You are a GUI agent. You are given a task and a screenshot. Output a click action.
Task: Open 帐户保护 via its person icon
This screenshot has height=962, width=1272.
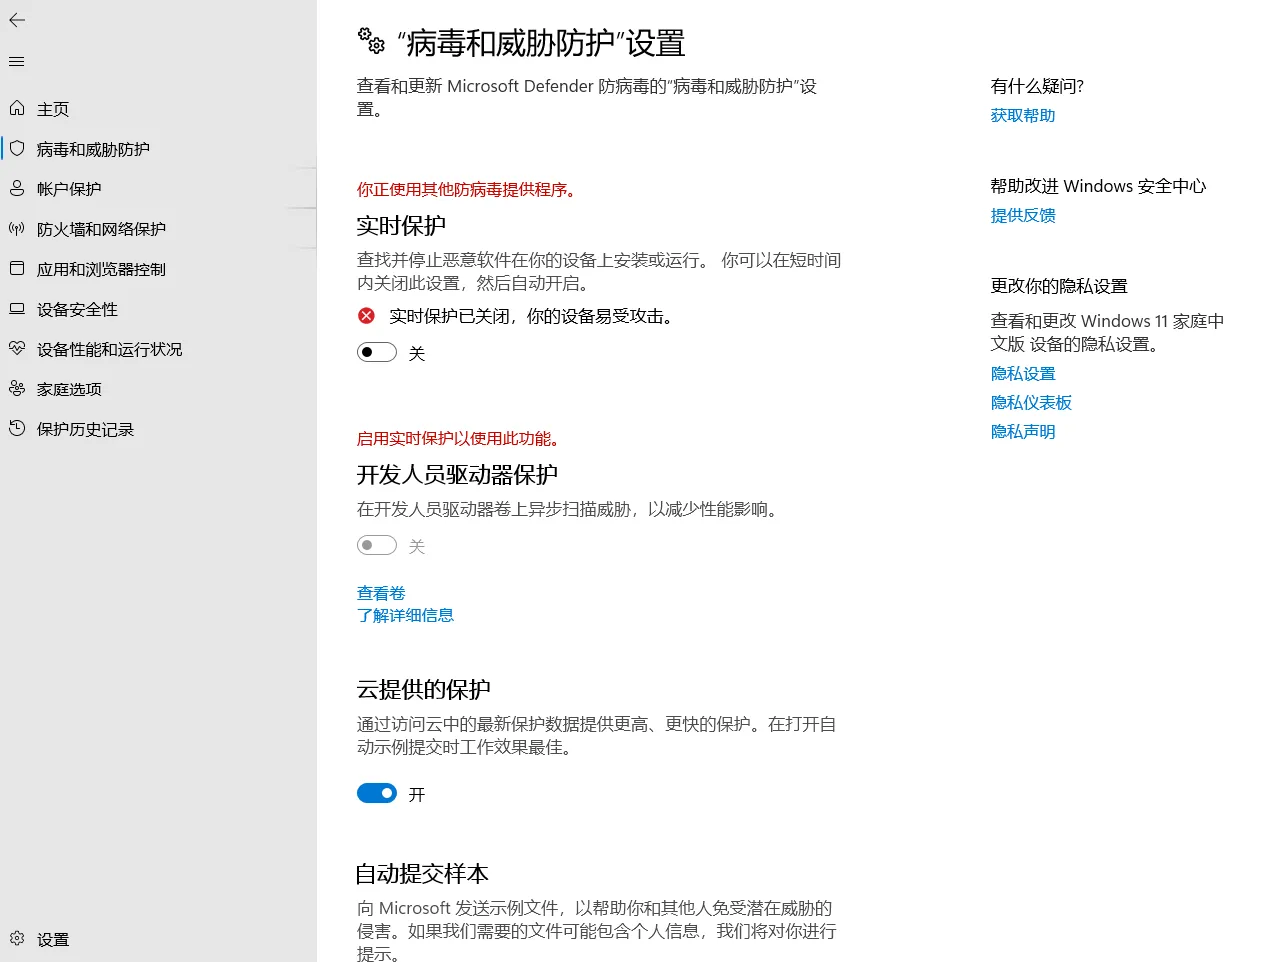pos(15,188)
